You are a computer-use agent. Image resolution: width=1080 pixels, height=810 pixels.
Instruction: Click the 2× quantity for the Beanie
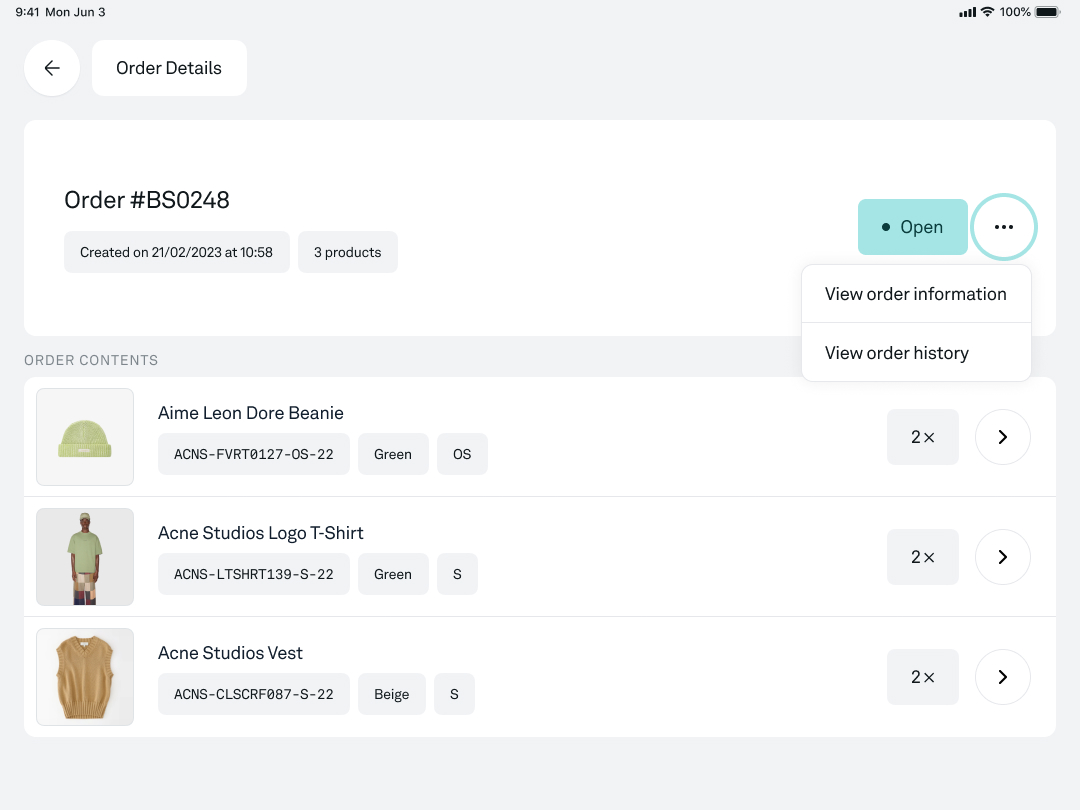[x=922, y=437]
